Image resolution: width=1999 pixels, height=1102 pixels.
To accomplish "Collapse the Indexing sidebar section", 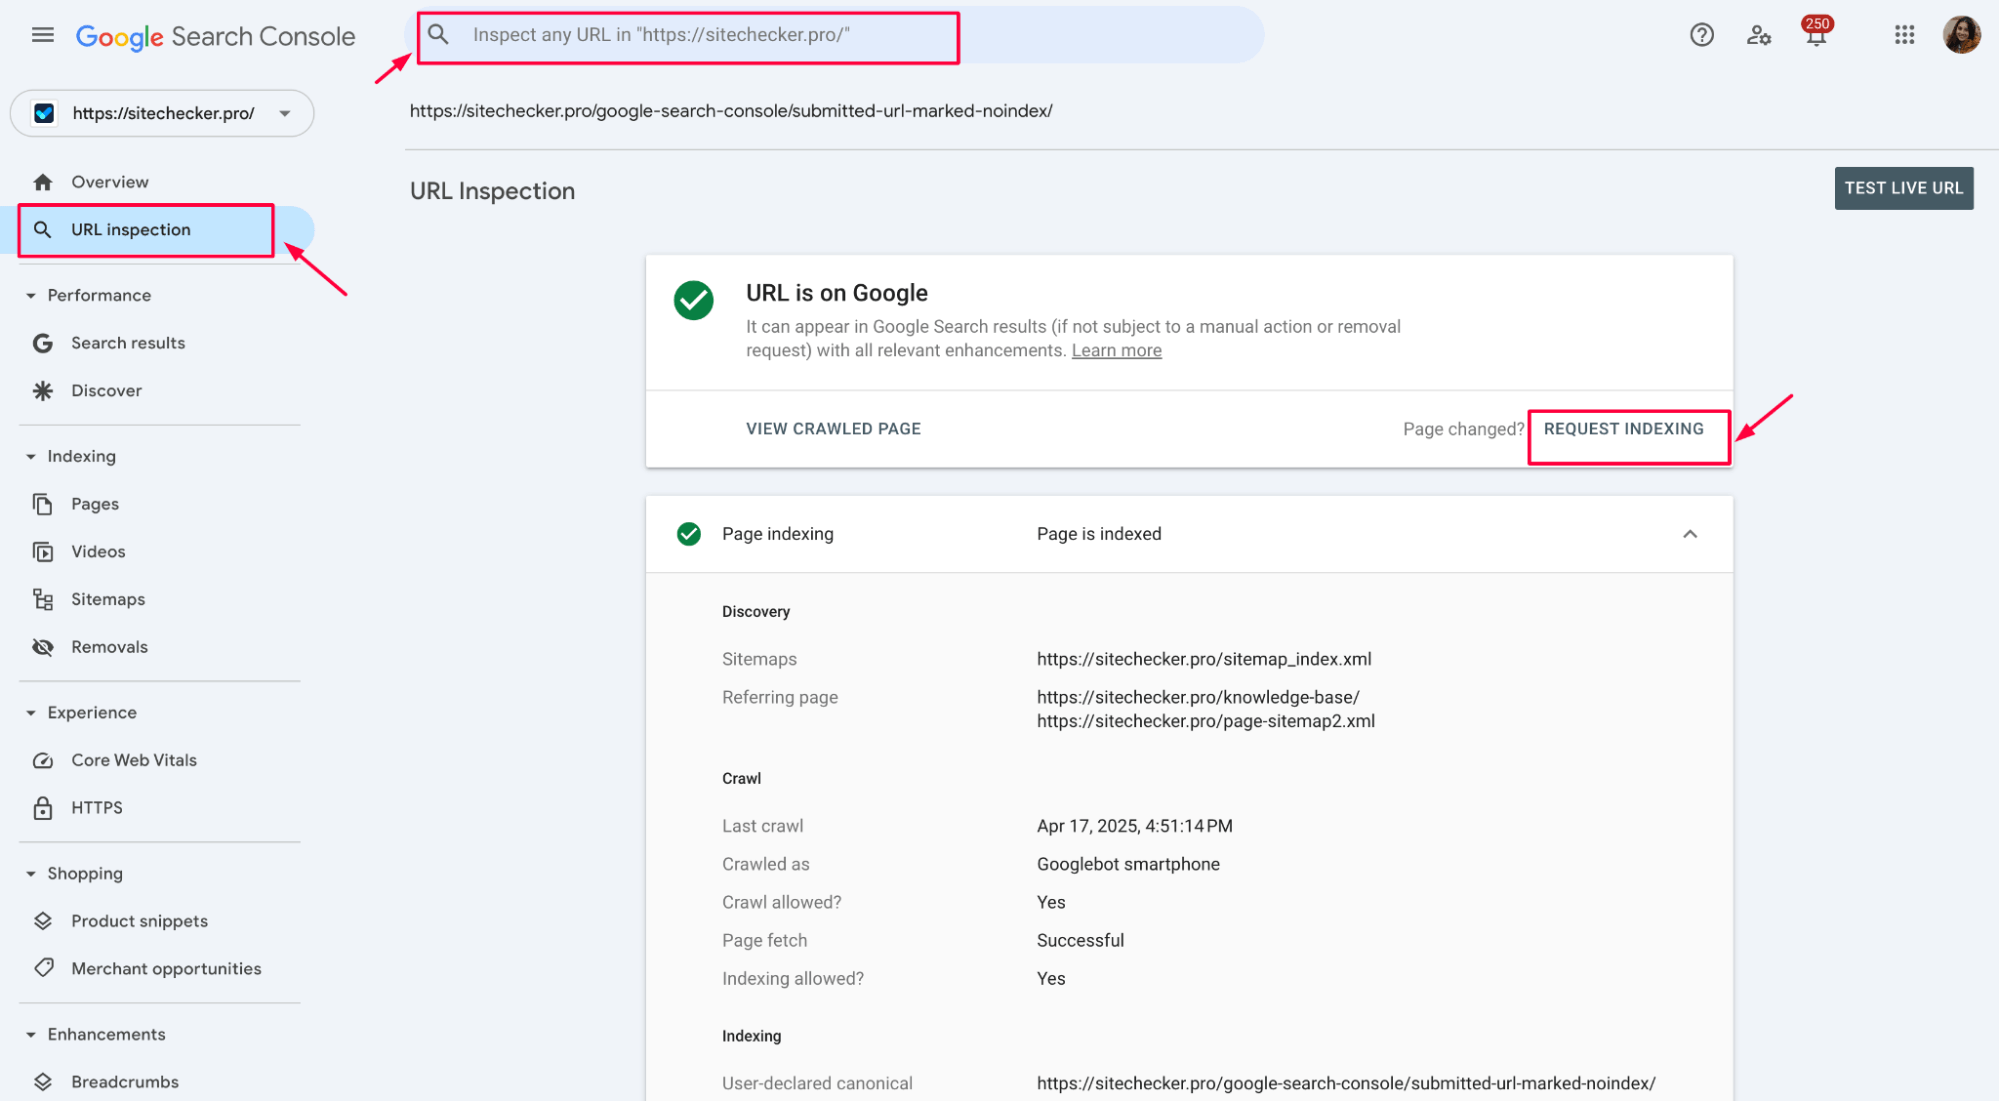I will (31, 457).
